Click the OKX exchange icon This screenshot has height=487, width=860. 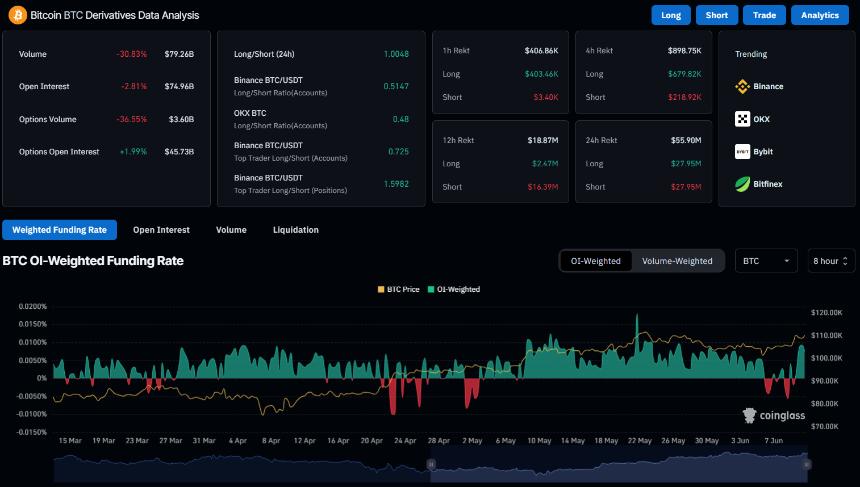click(742, 119)
